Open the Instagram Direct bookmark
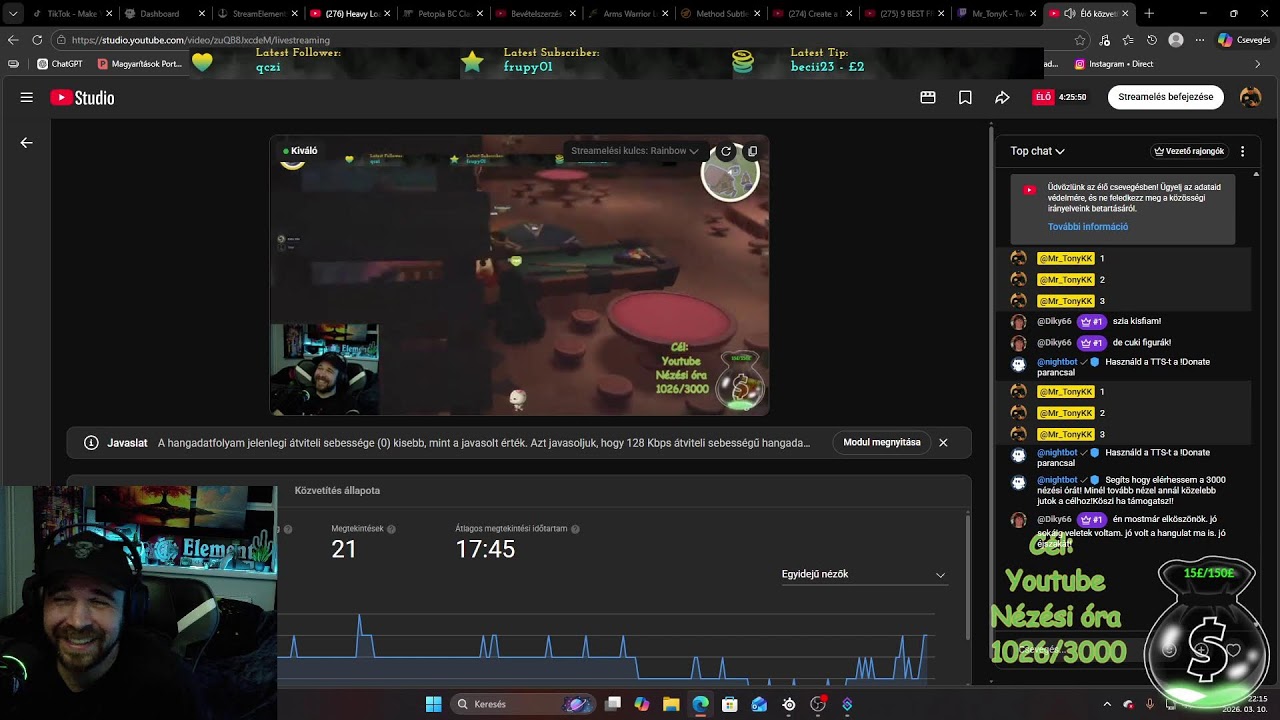1280x720 pixels. tap(1114, 64)
